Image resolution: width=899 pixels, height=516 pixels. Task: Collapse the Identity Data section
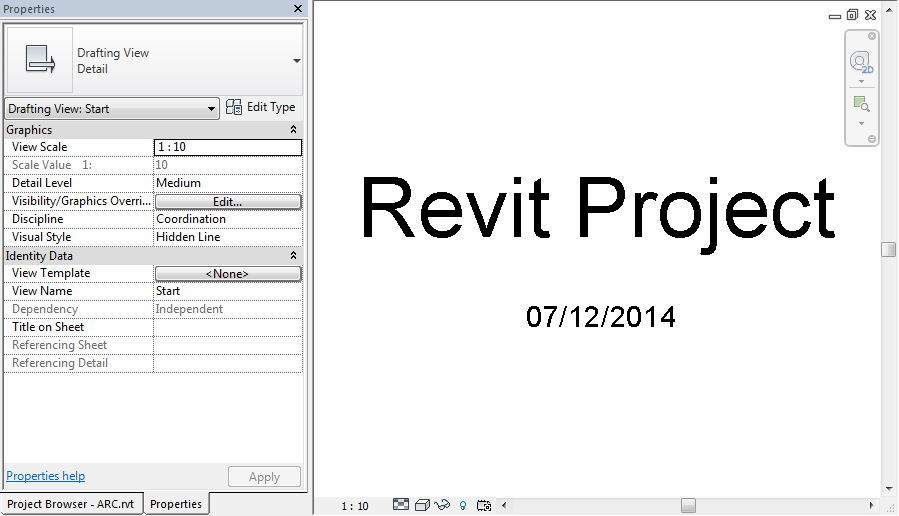point(293,256)
